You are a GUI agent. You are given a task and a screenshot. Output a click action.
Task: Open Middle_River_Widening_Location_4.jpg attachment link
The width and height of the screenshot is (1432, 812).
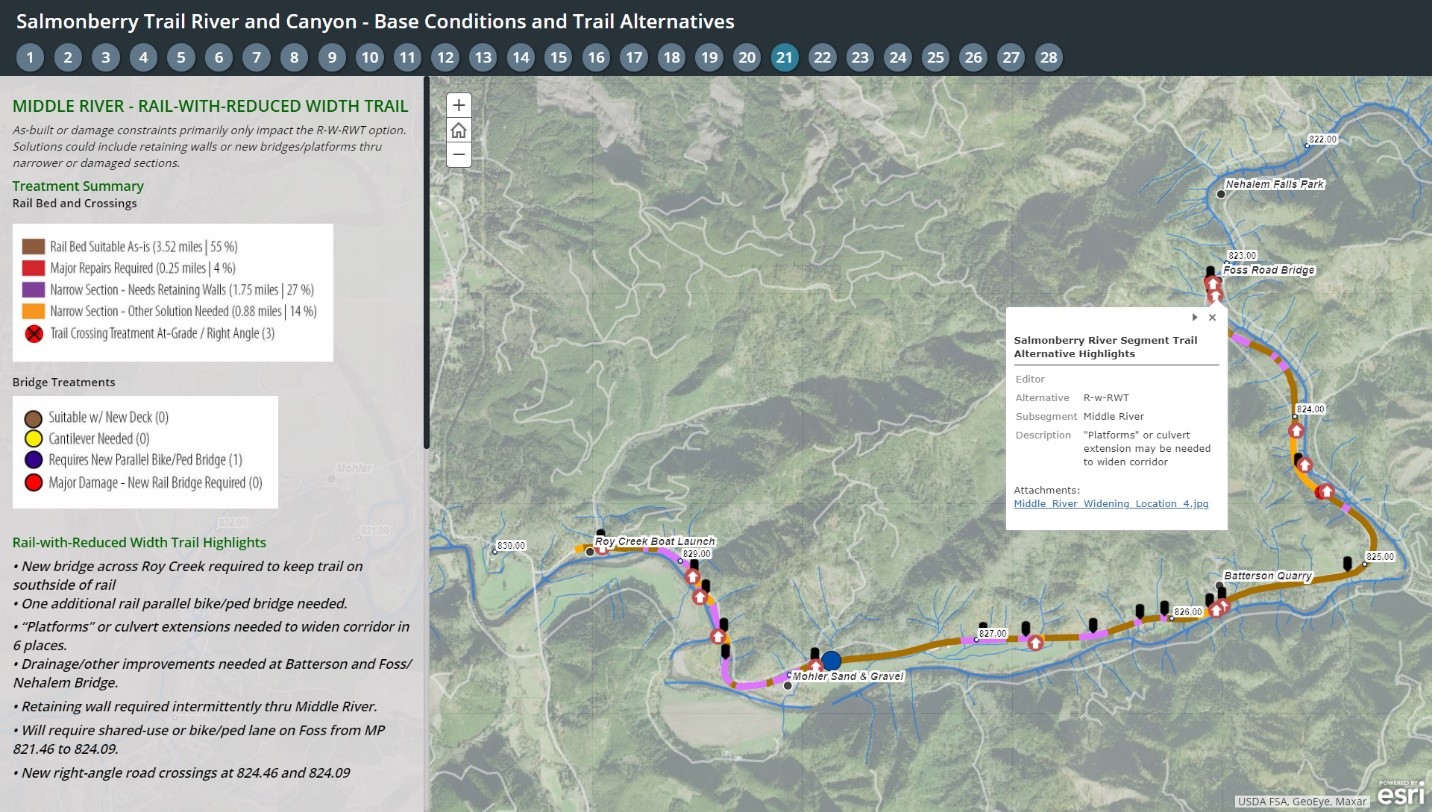pyautogui.click(x=1110, y=504)
